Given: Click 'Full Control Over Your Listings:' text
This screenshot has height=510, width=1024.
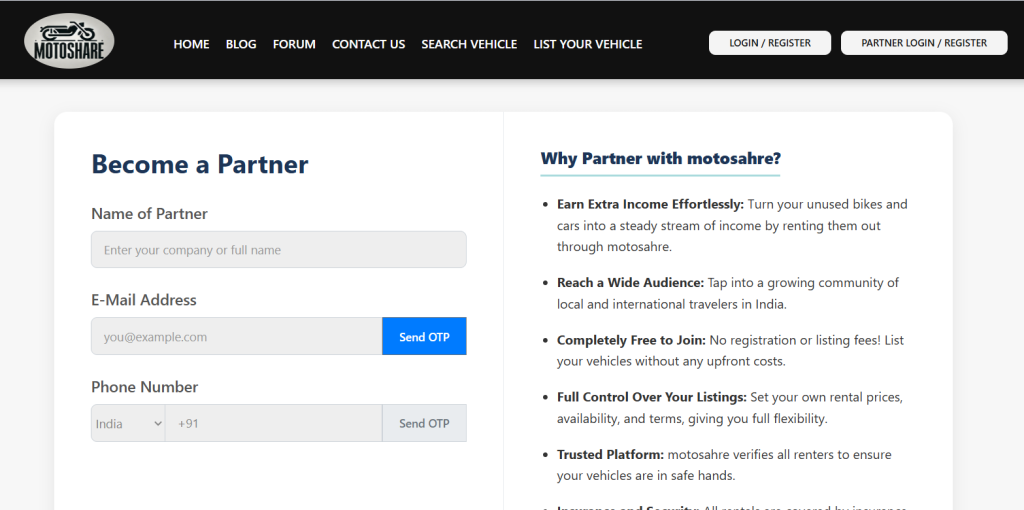Looking at the screenshot, I should (652, 397).
